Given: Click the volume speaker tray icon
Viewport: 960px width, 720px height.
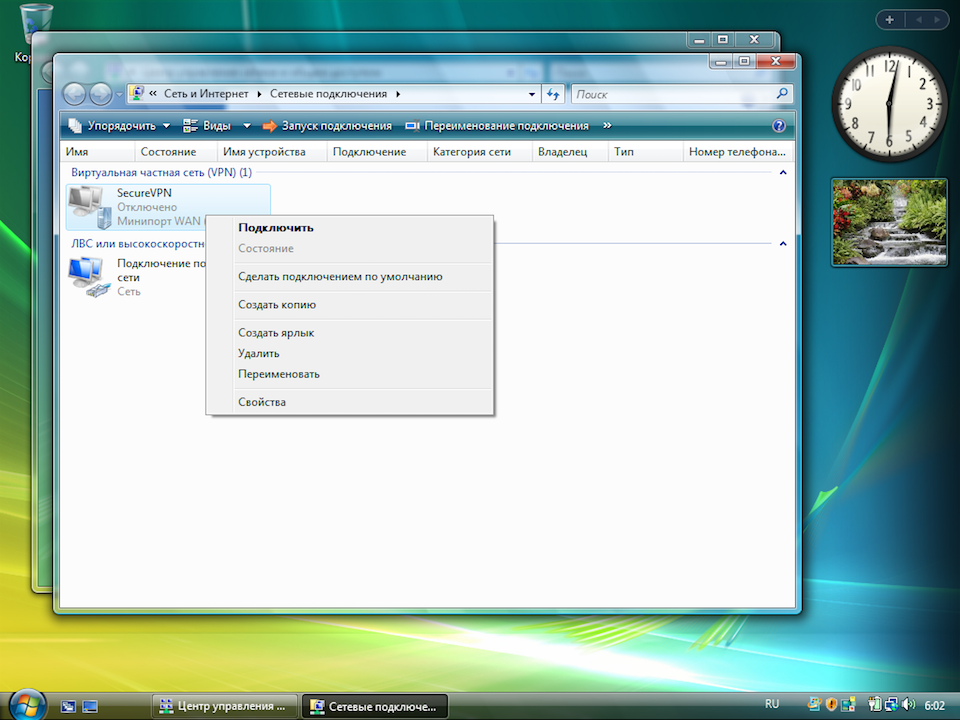Looking at the screenshot, I should coord(908,705).
